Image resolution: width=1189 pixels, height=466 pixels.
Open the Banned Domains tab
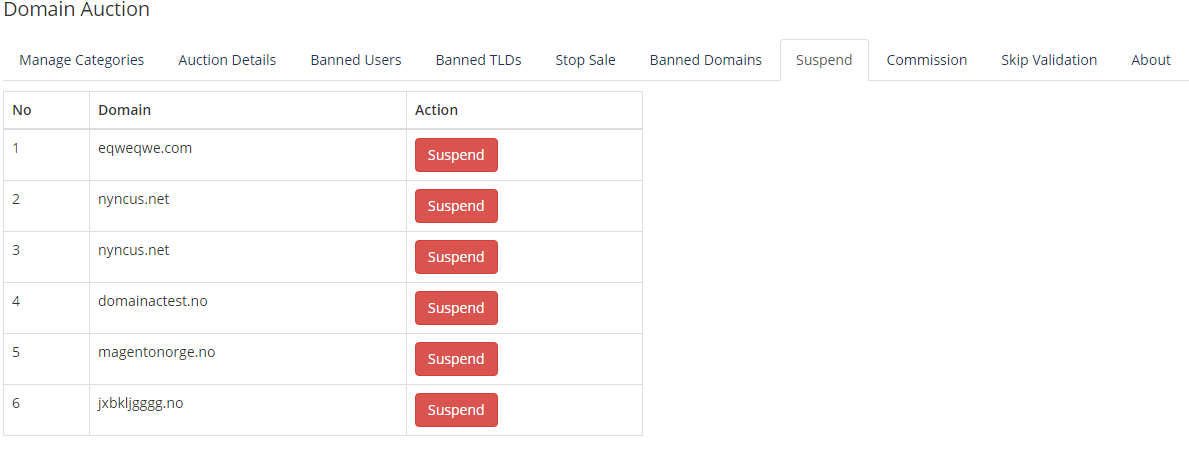pyautogui.click(x=706, y=60)
